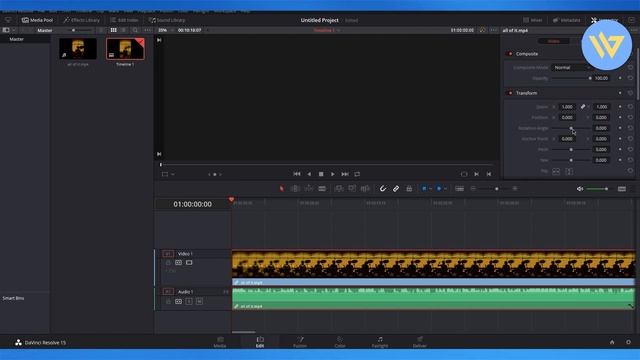The image size is (640, 360).
Task: Select the all of it.mp4 thumbnail
Action: 78,49
